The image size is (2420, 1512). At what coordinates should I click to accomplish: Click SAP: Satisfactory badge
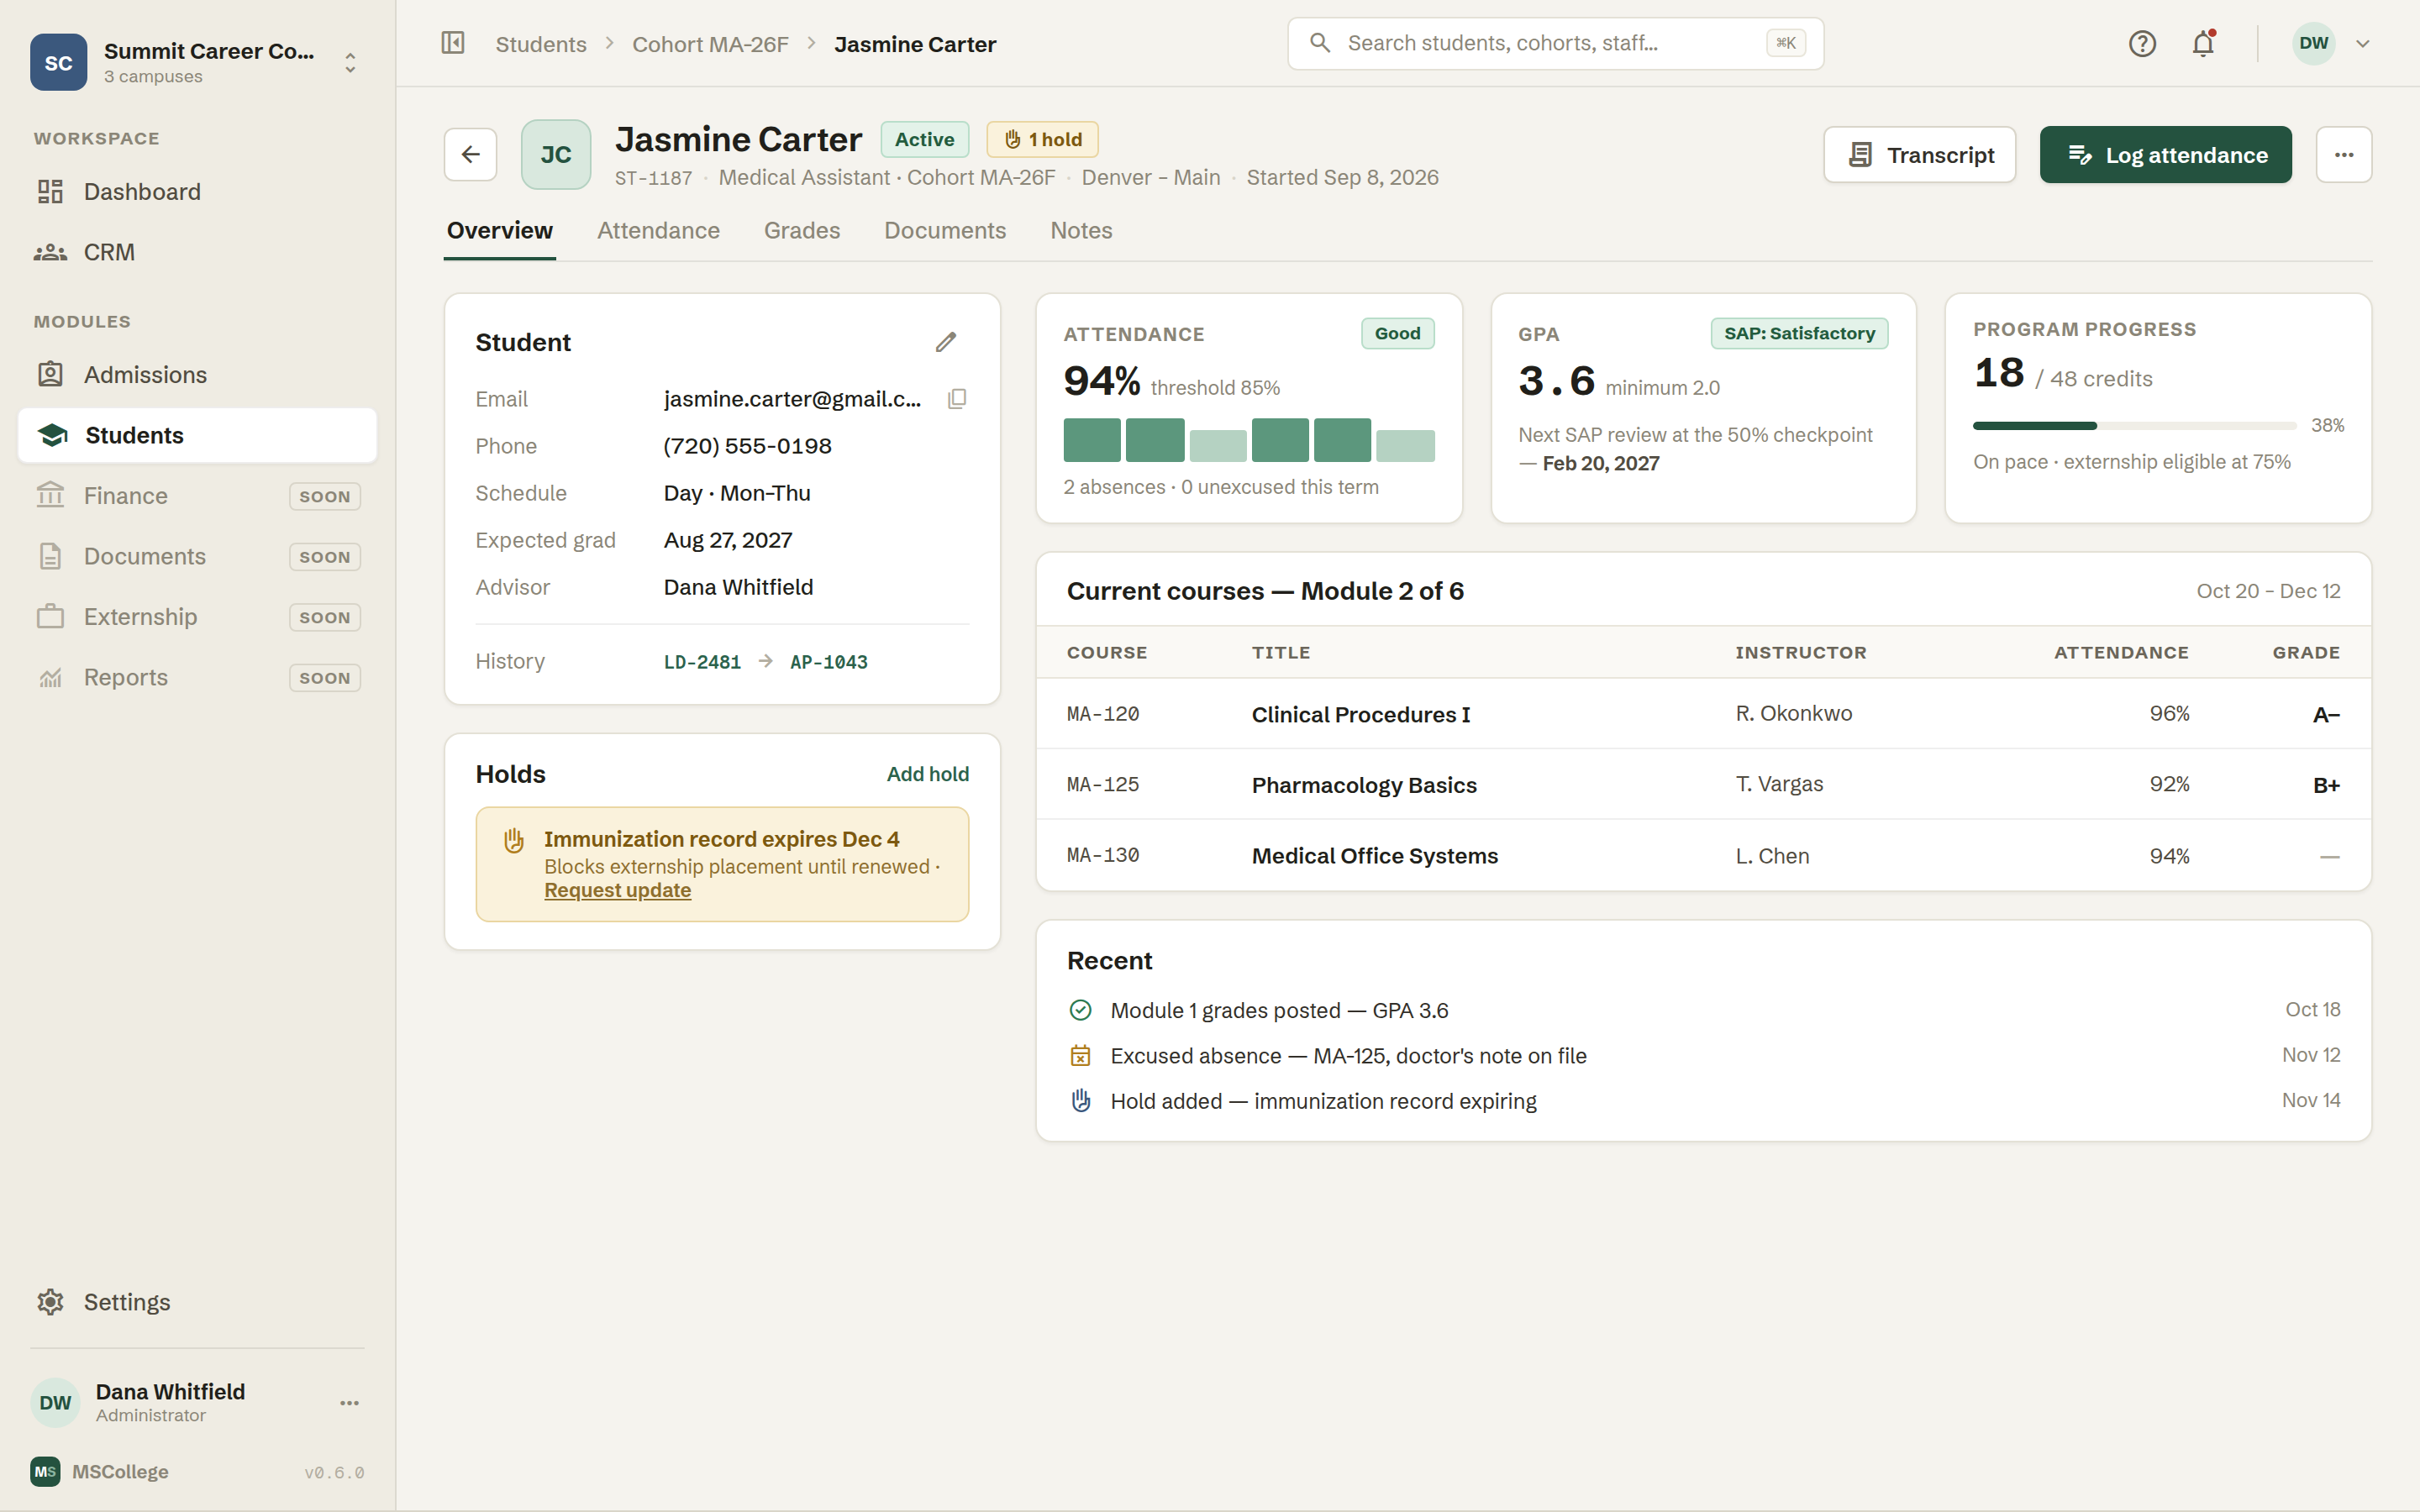[x=1799, y=333]
